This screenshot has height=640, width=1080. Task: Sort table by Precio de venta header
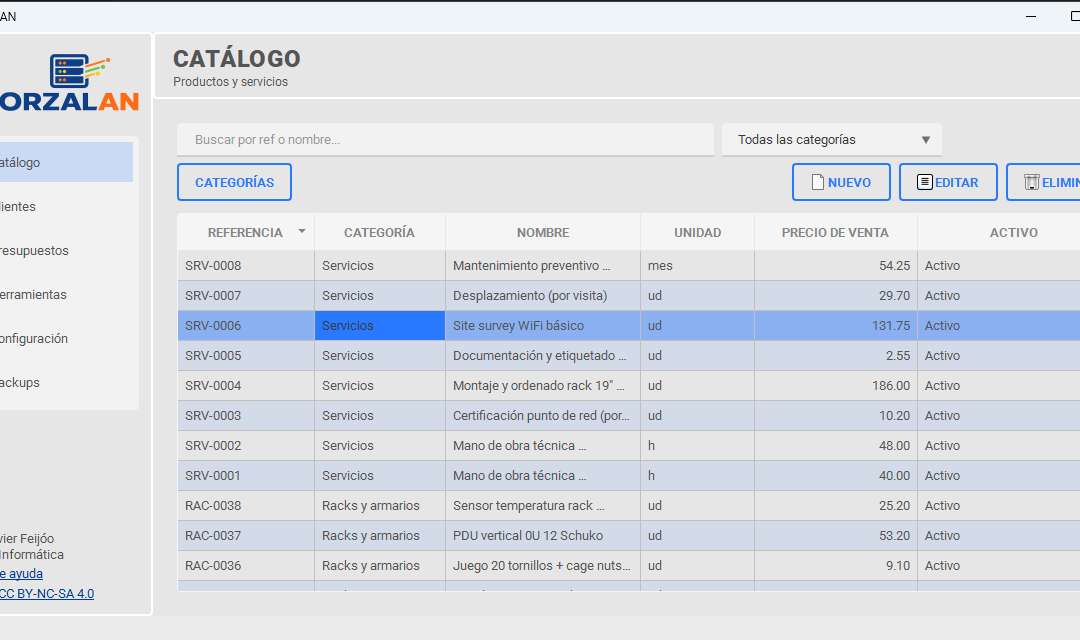pos(835,232)
